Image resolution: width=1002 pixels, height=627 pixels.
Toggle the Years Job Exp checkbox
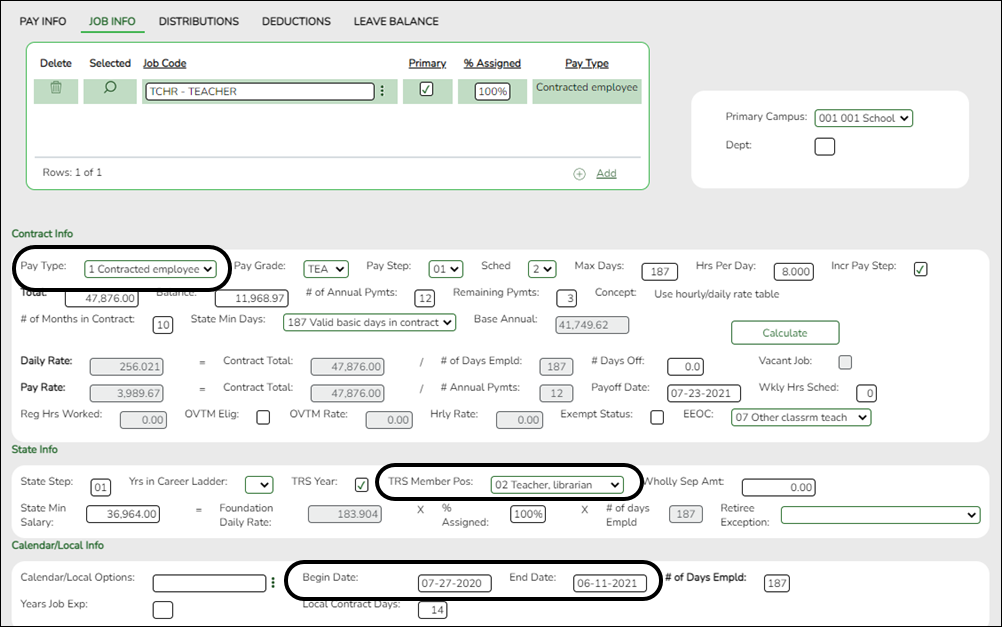162,609
